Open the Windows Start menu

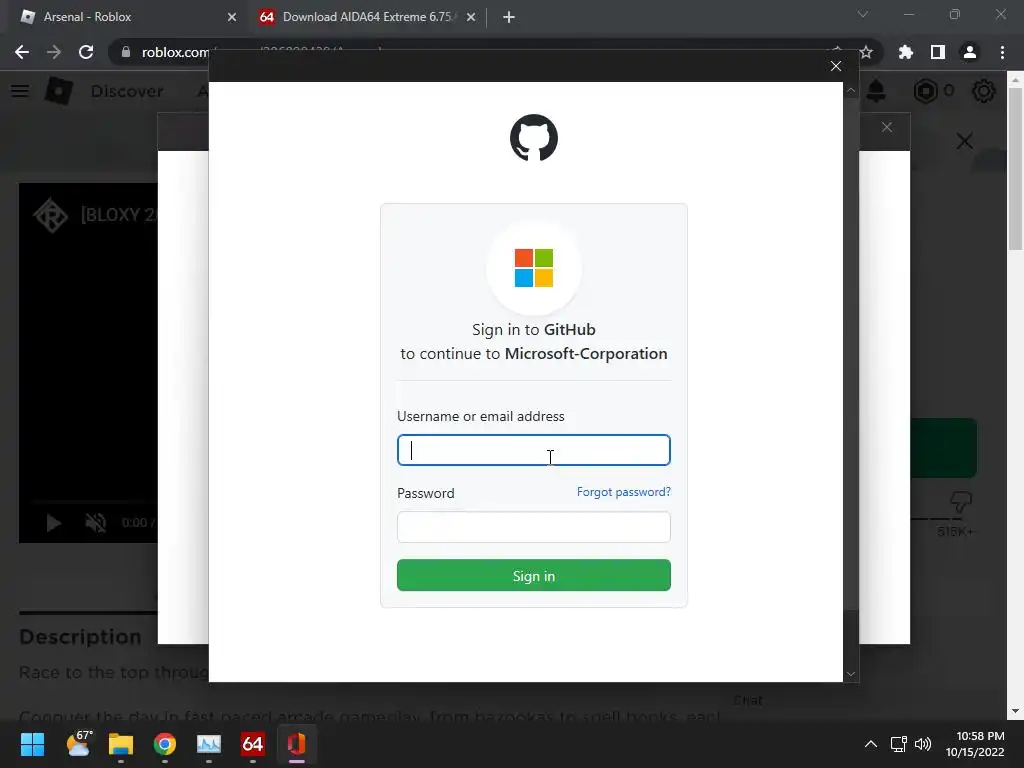(32, 744)
